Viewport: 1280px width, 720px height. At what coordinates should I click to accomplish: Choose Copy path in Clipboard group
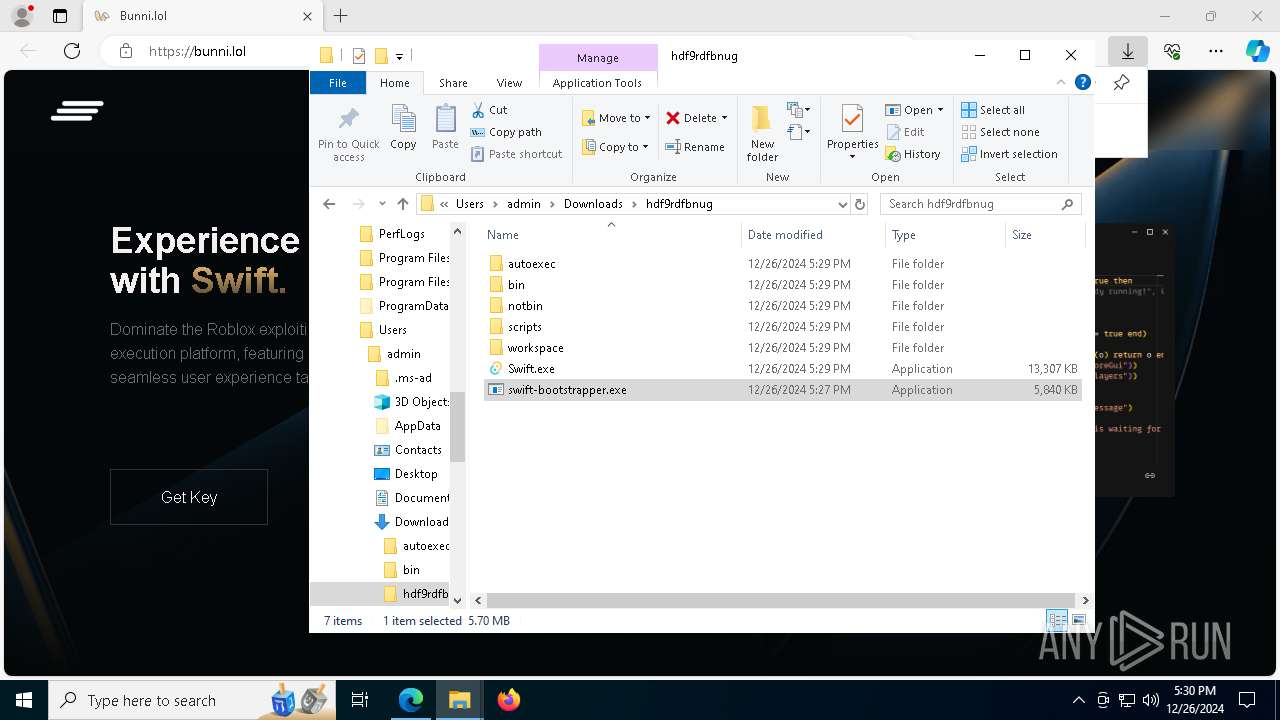[506, 132]
